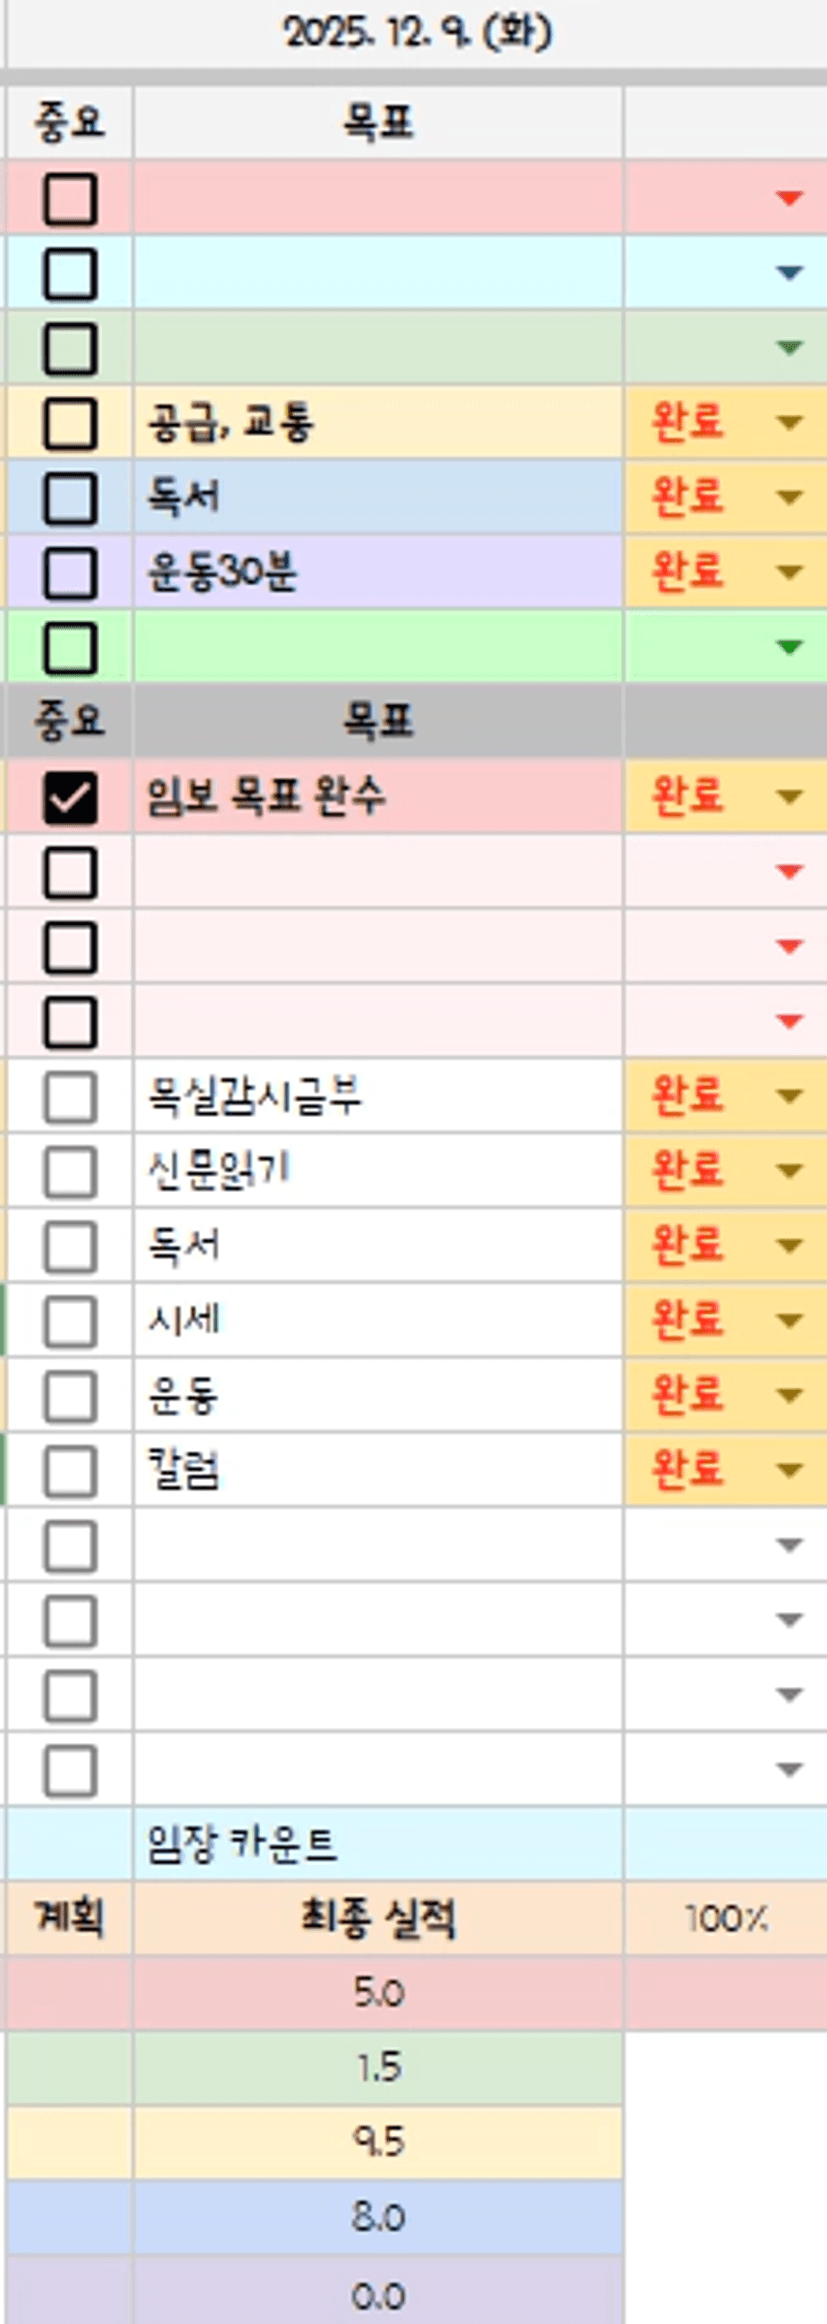The image size is (827, 2324).
Task: Open the 신문읽기 status dropdown arrow
Action: coord(789,1171)
